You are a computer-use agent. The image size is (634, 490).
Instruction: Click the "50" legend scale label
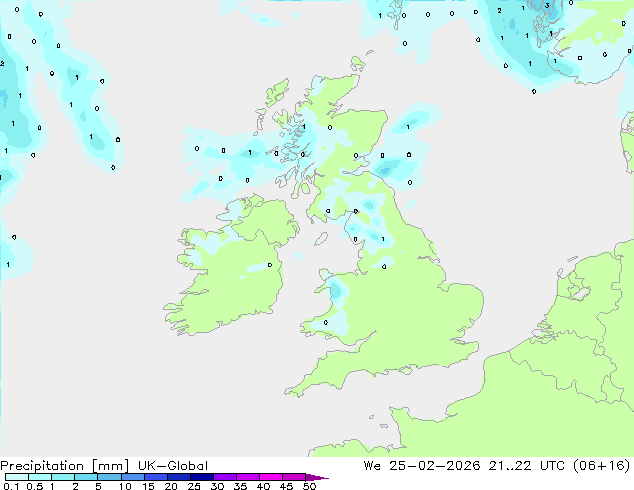[x=309, y=486]
